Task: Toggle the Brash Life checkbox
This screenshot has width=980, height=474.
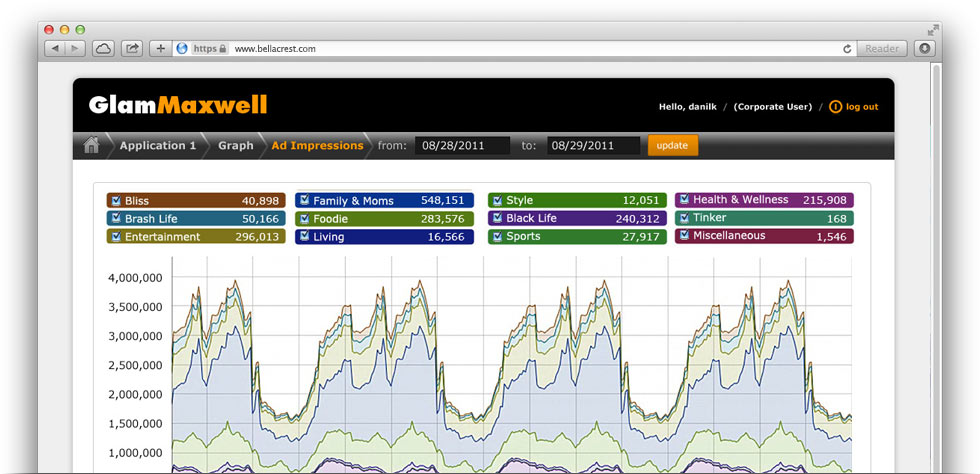Action: click(116, 219)
